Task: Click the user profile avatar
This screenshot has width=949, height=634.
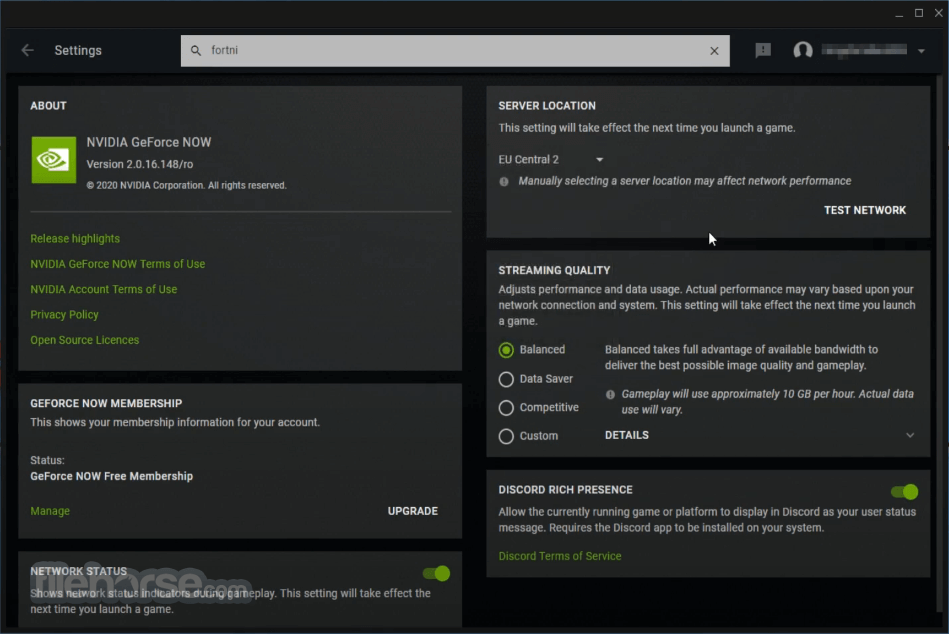Action: tap(803, 50)
